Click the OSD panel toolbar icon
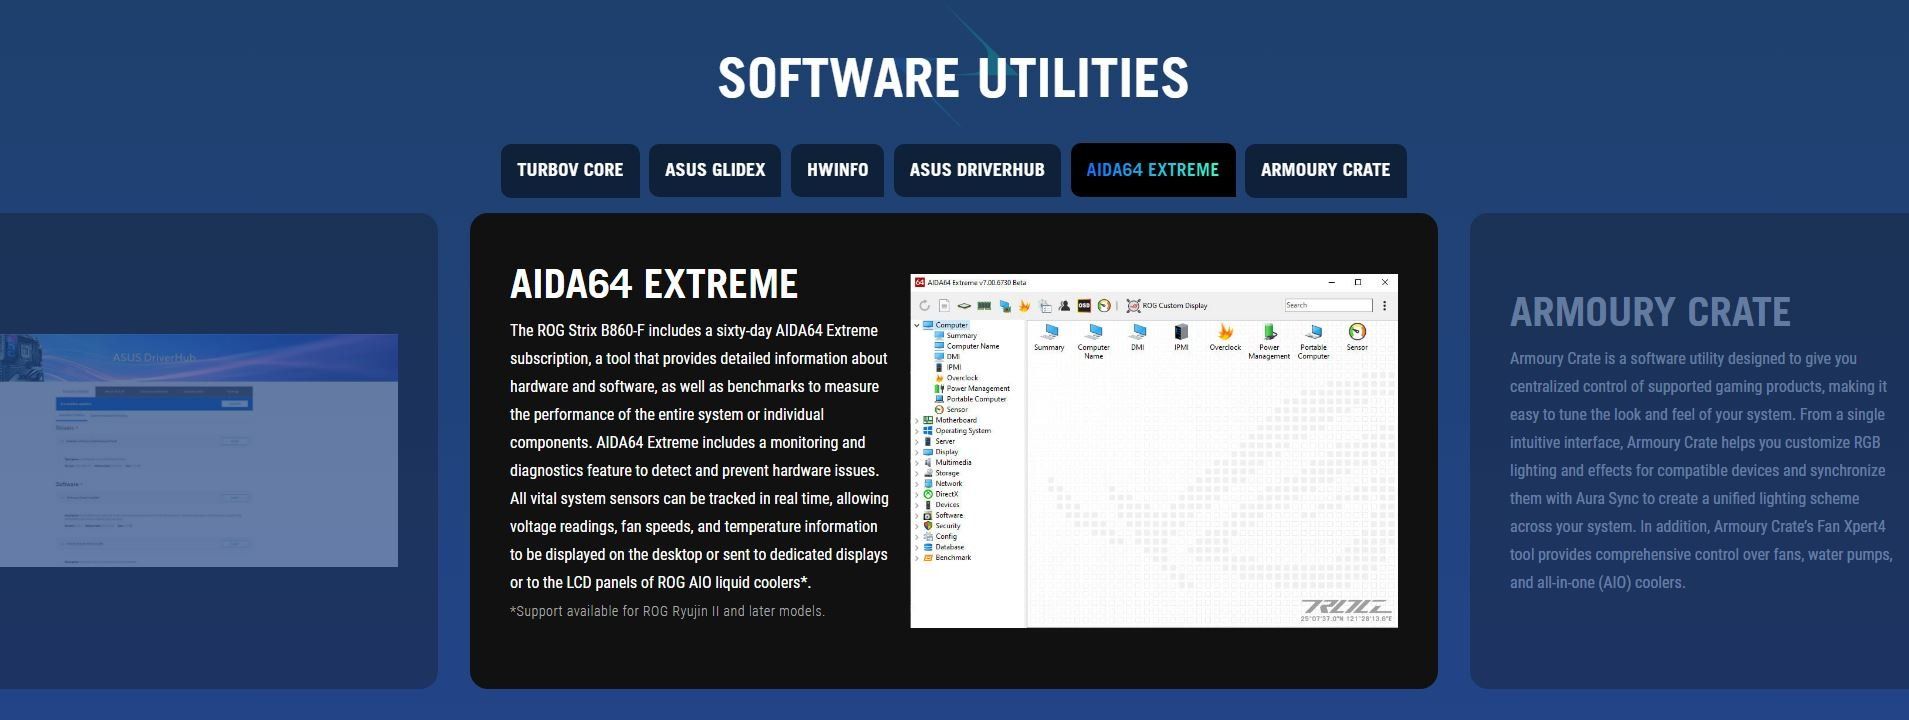The image size is (1909, 720). pos(1084,306)
